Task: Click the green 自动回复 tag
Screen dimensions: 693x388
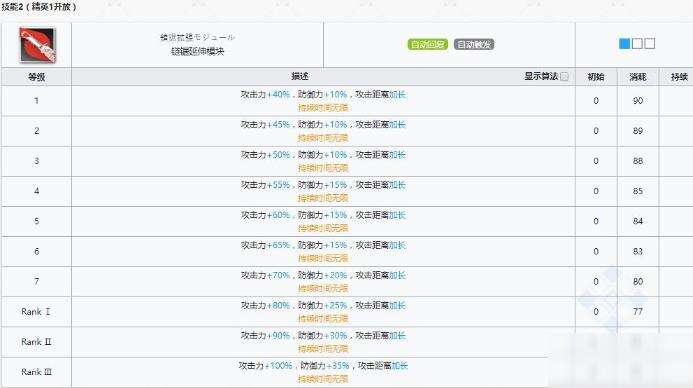Action: tap(427, 44)
